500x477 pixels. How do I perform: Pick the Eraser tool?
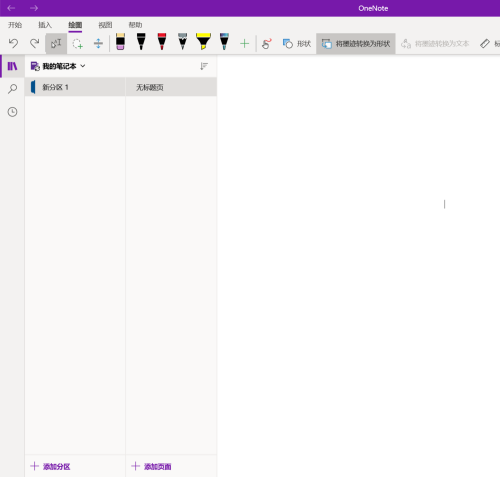point(120,42)
